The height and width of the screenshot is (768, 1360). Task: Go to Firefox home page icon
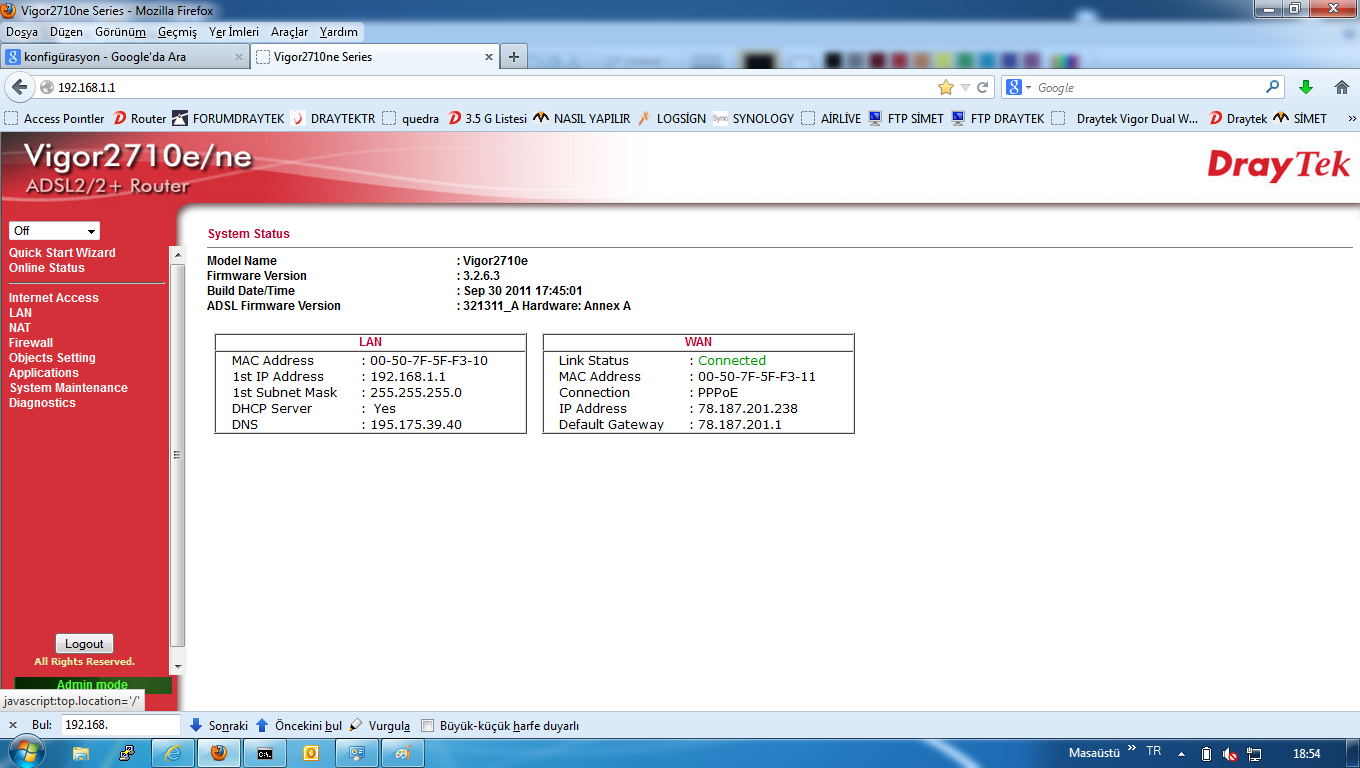tap(1342, 87)
